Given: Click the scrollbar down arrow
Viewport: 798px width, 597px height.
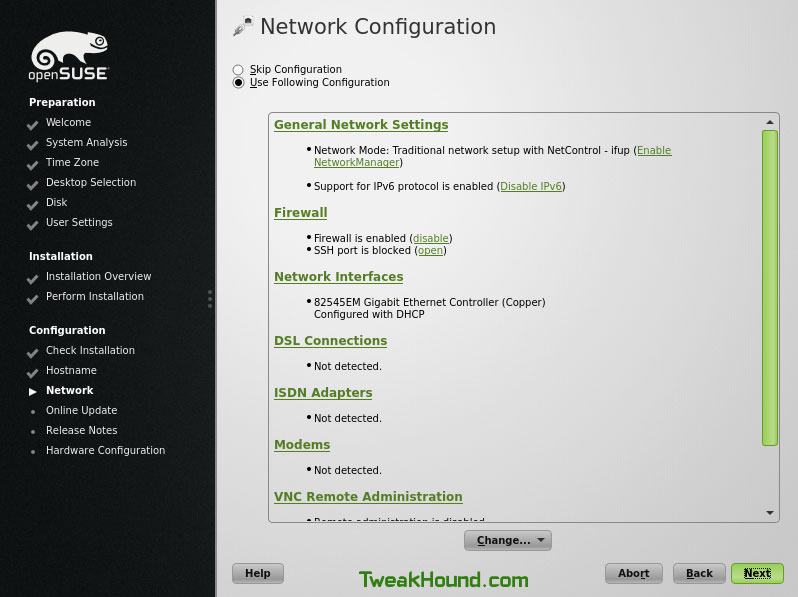Looking at the screenshot, I should pyautogui.click(x=770, y=513).
